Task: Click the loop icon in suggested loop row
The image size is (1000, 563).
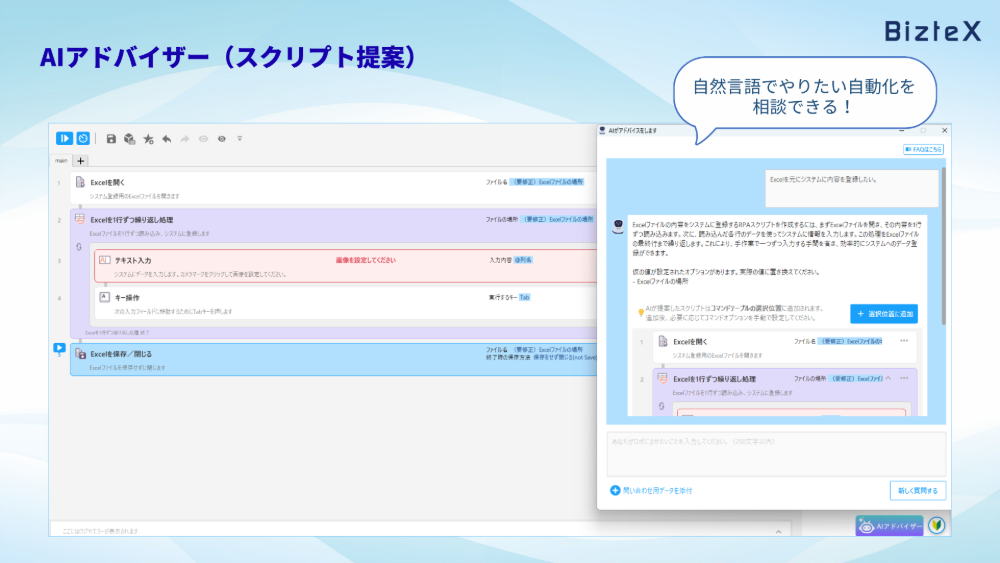Action: tap(663, 379)
